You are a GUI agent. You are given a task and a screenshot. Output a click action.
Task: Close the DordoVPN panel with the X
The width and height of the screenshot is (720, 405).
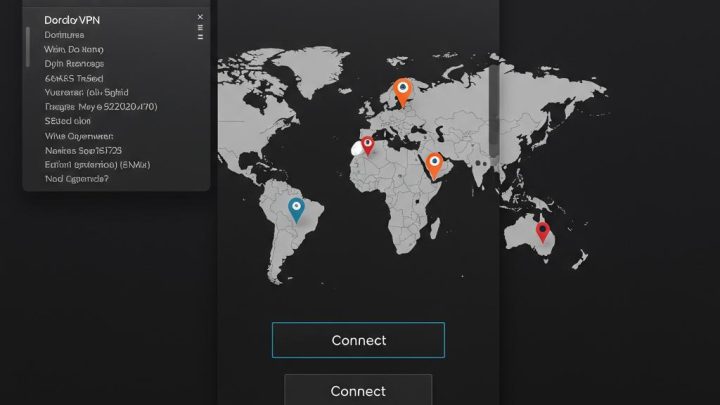click(200, 17)
